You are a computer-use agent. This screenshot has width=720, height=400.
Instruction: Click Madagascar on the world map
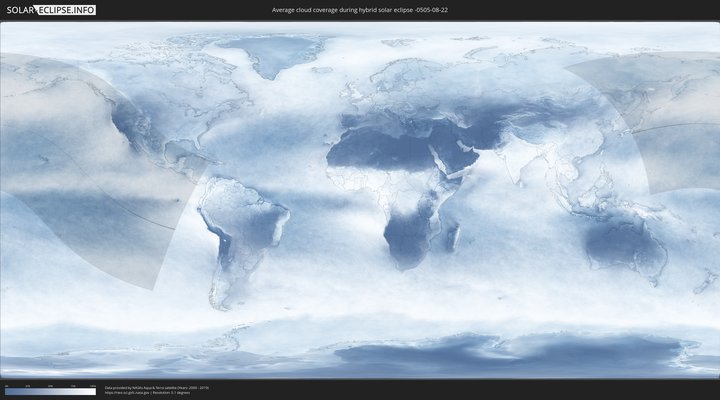click(455, 237)
